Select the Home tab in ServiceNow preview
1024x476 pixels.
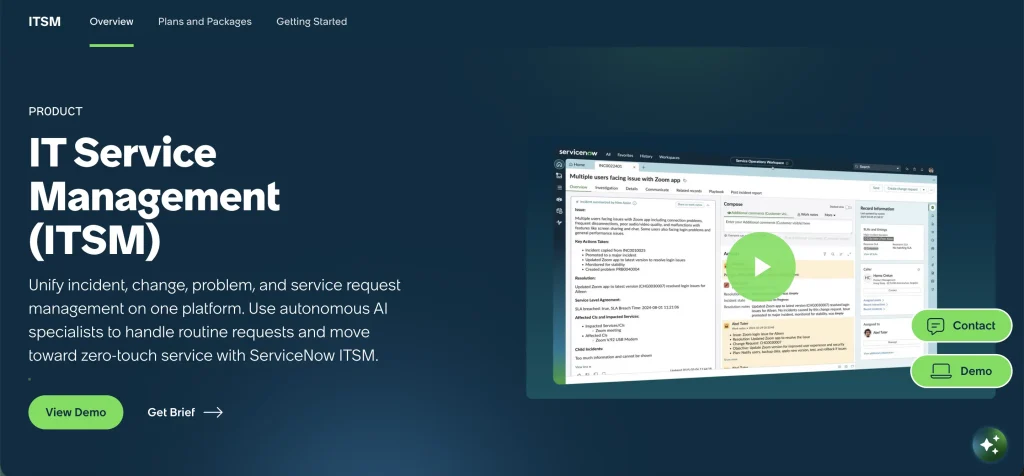coord(579,165)
